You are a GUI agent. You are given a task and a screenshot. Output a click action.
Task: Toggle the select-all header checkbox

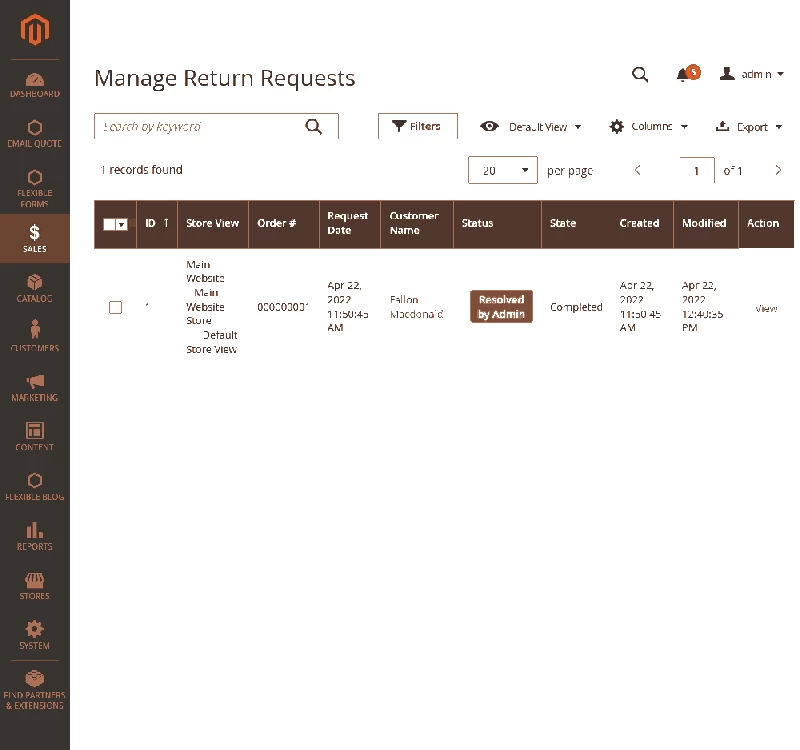(x=109, y=224)
